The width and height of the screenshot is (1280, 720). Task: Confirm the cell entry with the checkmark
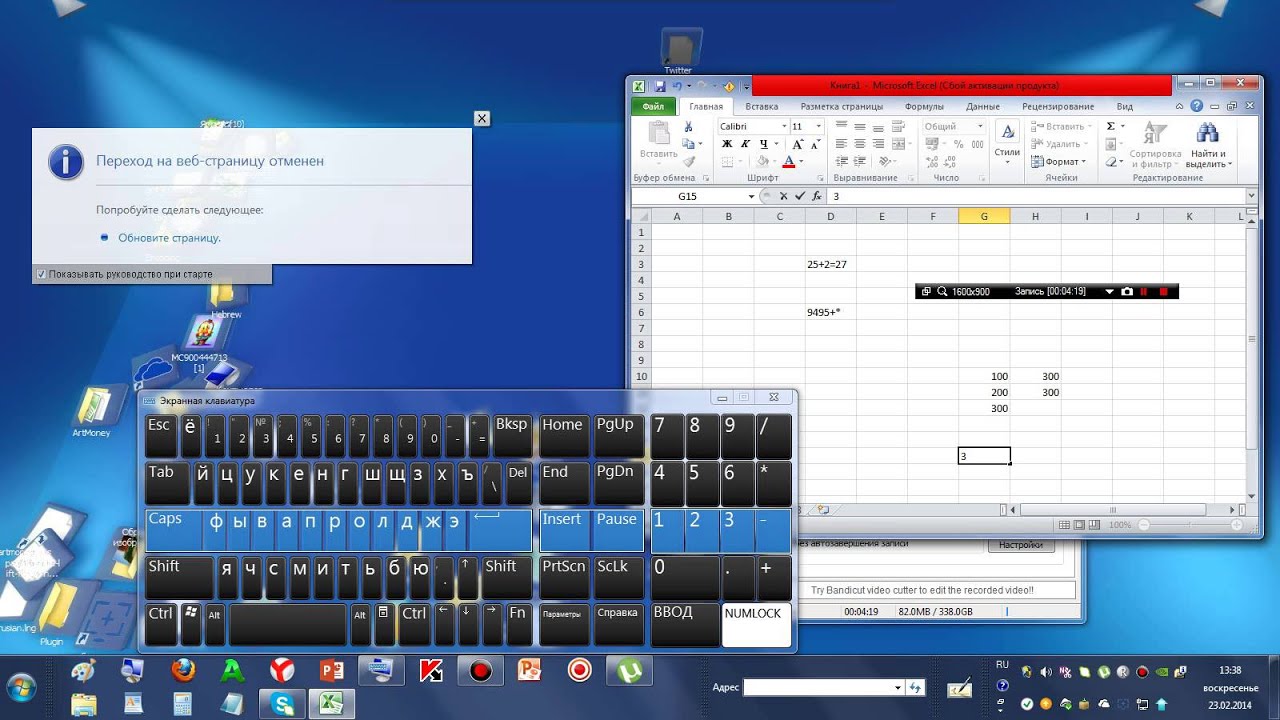(799, 196)
